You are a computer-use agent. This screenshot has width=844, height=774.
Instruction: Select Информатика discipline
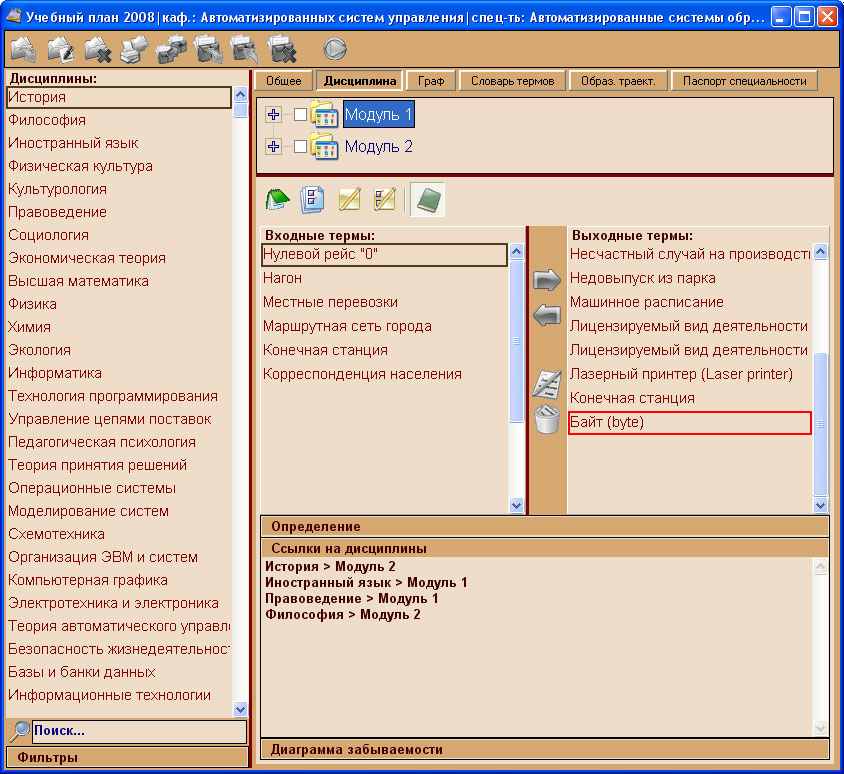pos(118,373)
